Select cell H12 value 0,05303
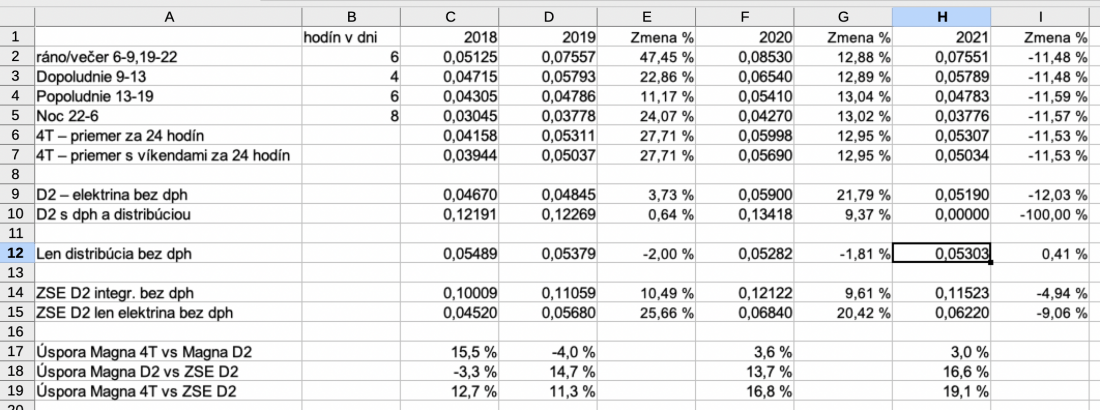The image size is (1100, 410). point(942,254)
